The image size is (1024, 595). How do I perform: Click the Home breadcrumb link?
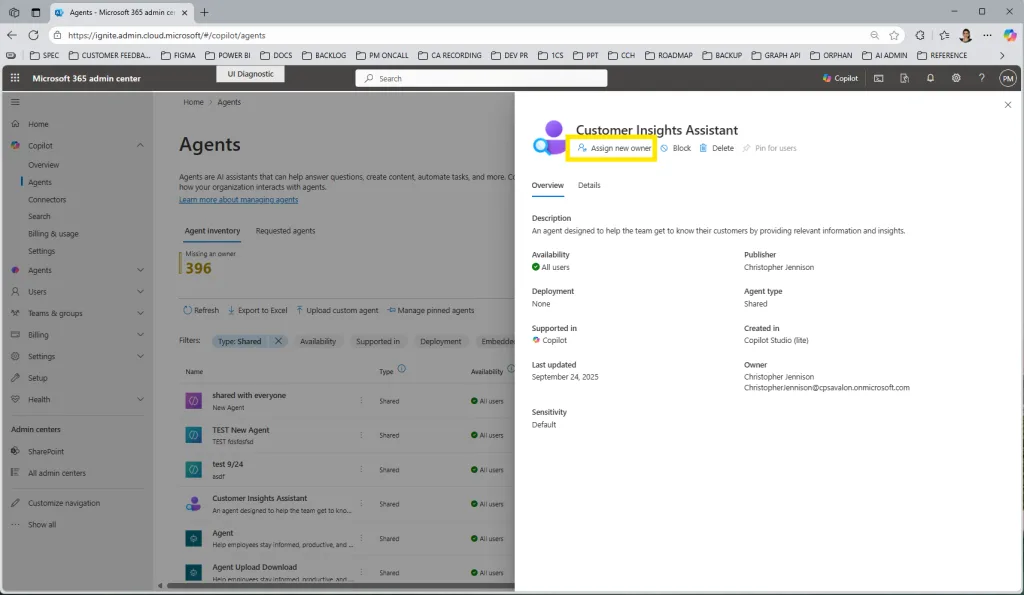click(193, 102)
